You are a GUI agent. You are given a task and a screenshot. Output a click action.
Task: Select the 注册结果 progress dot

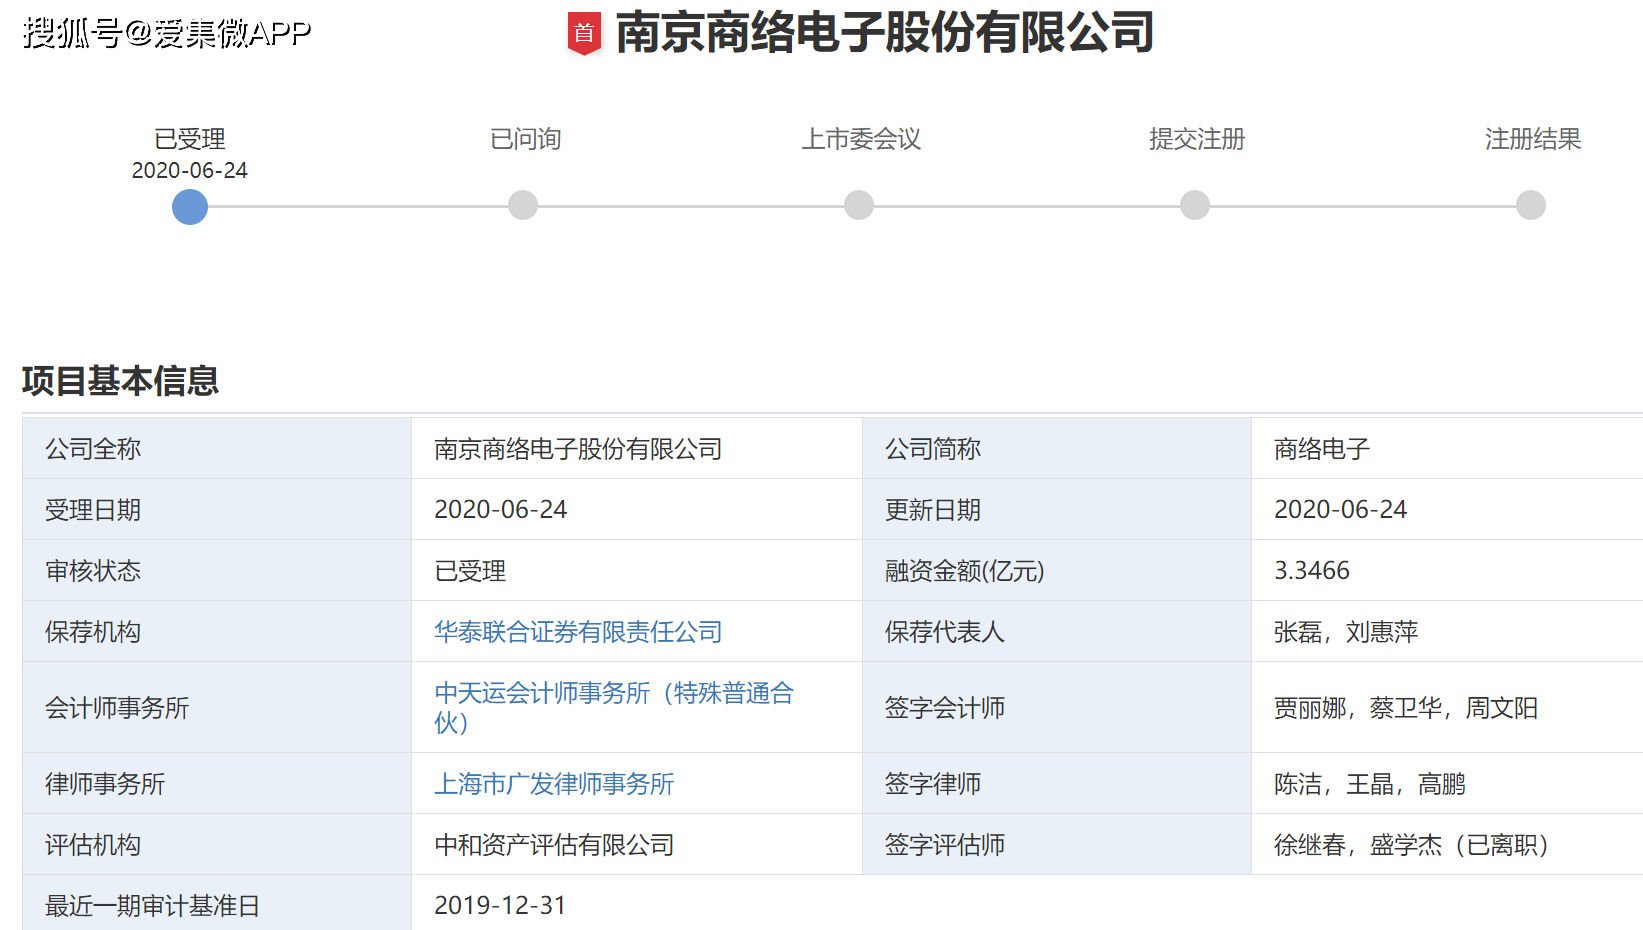tap(1529, 204)
